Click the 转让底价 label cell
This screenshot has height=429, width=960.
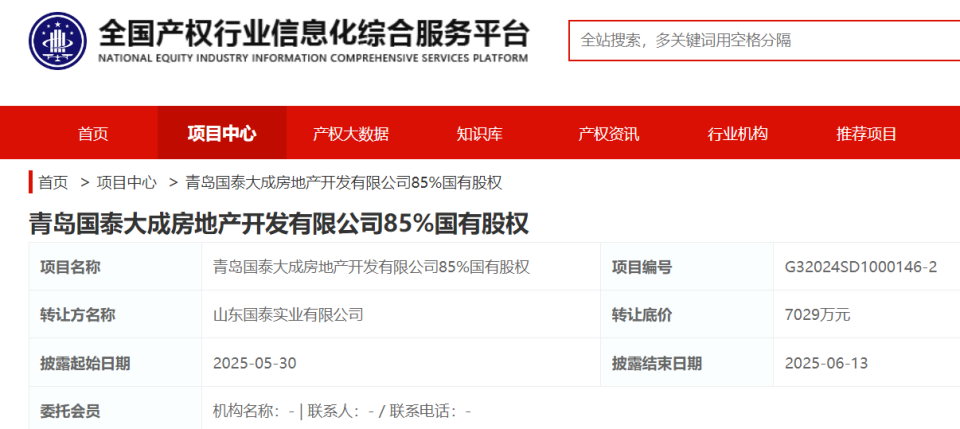coord(687,315)
